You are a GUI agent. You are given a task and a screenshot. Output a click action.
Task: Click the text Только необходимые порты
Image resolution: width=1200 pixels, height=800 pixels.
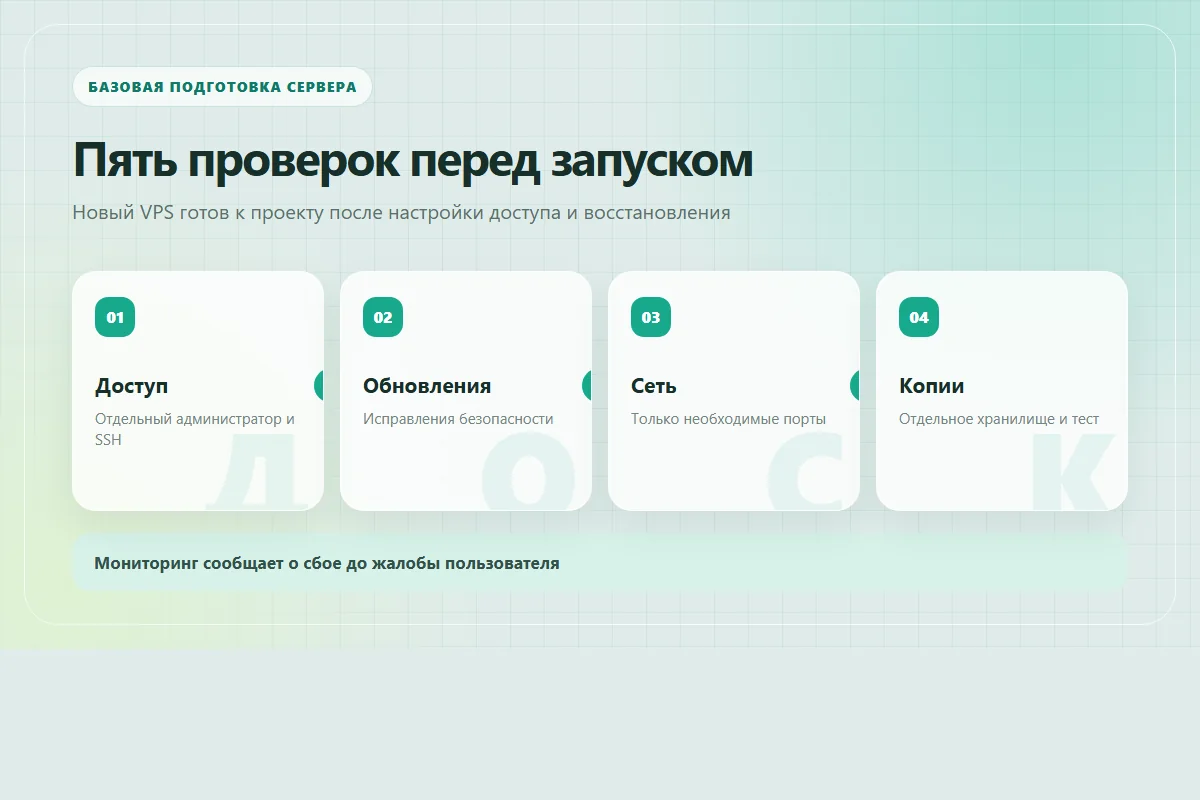pyautogui.click(x=729, y=419)
